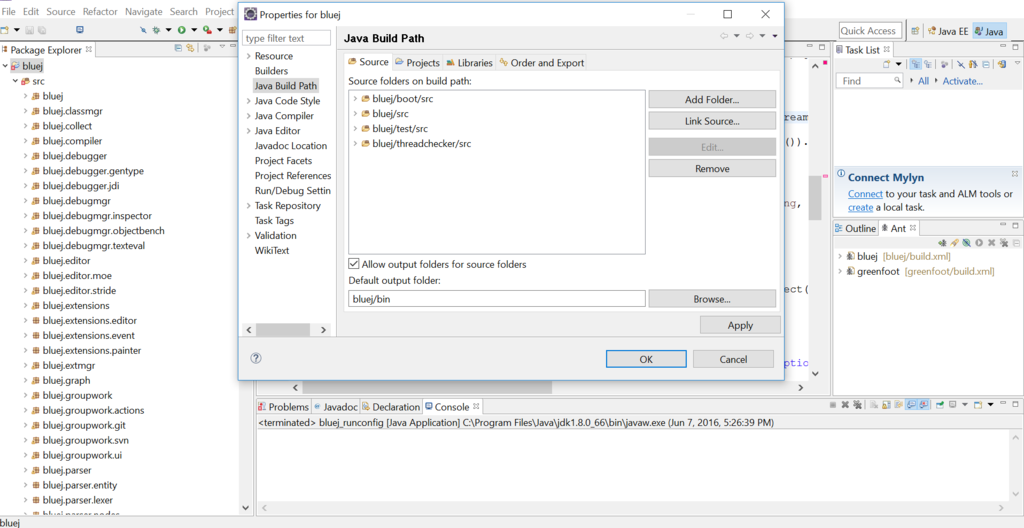Click the Quick Access search box
Image resolution: width=1024 pixels, height=528 pixels.
point(870,31)
